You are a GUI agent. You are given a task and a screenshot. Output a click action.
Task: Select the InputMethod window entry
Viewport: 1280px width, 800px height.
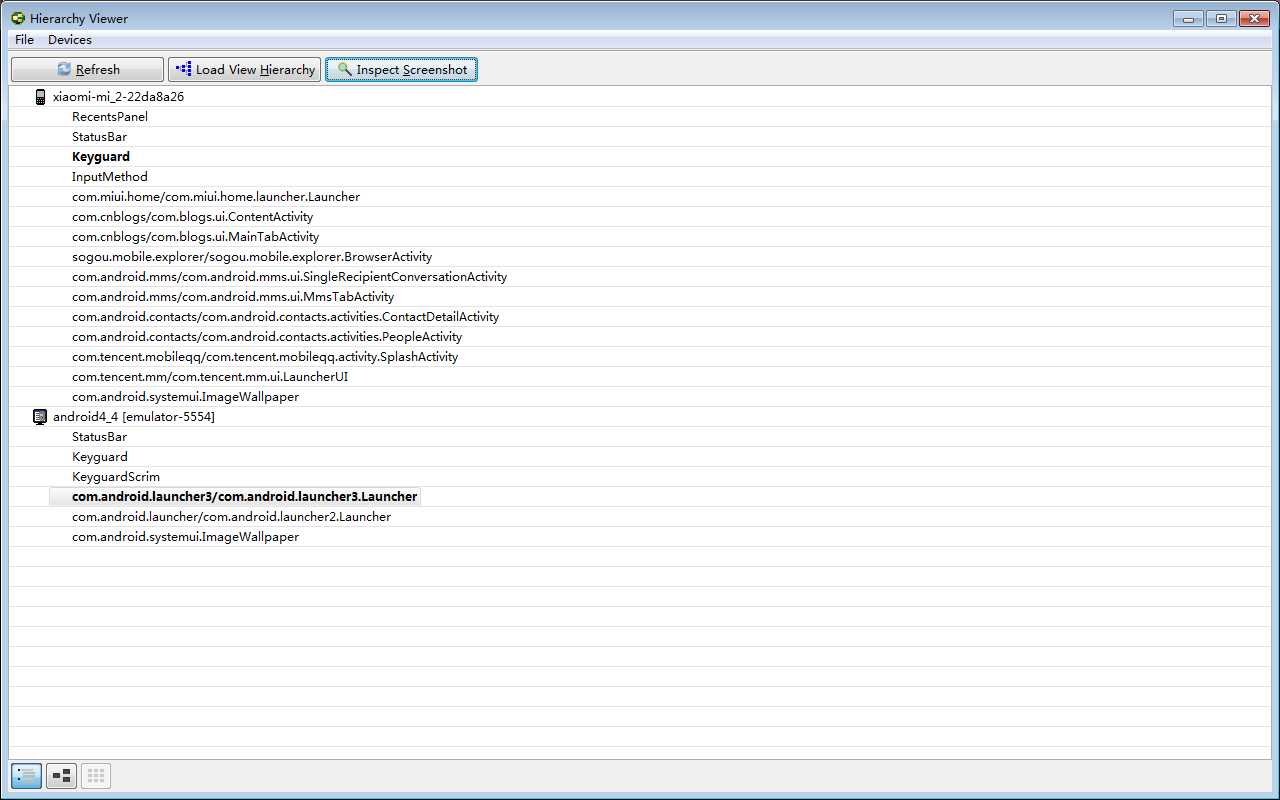click(110, 177)
